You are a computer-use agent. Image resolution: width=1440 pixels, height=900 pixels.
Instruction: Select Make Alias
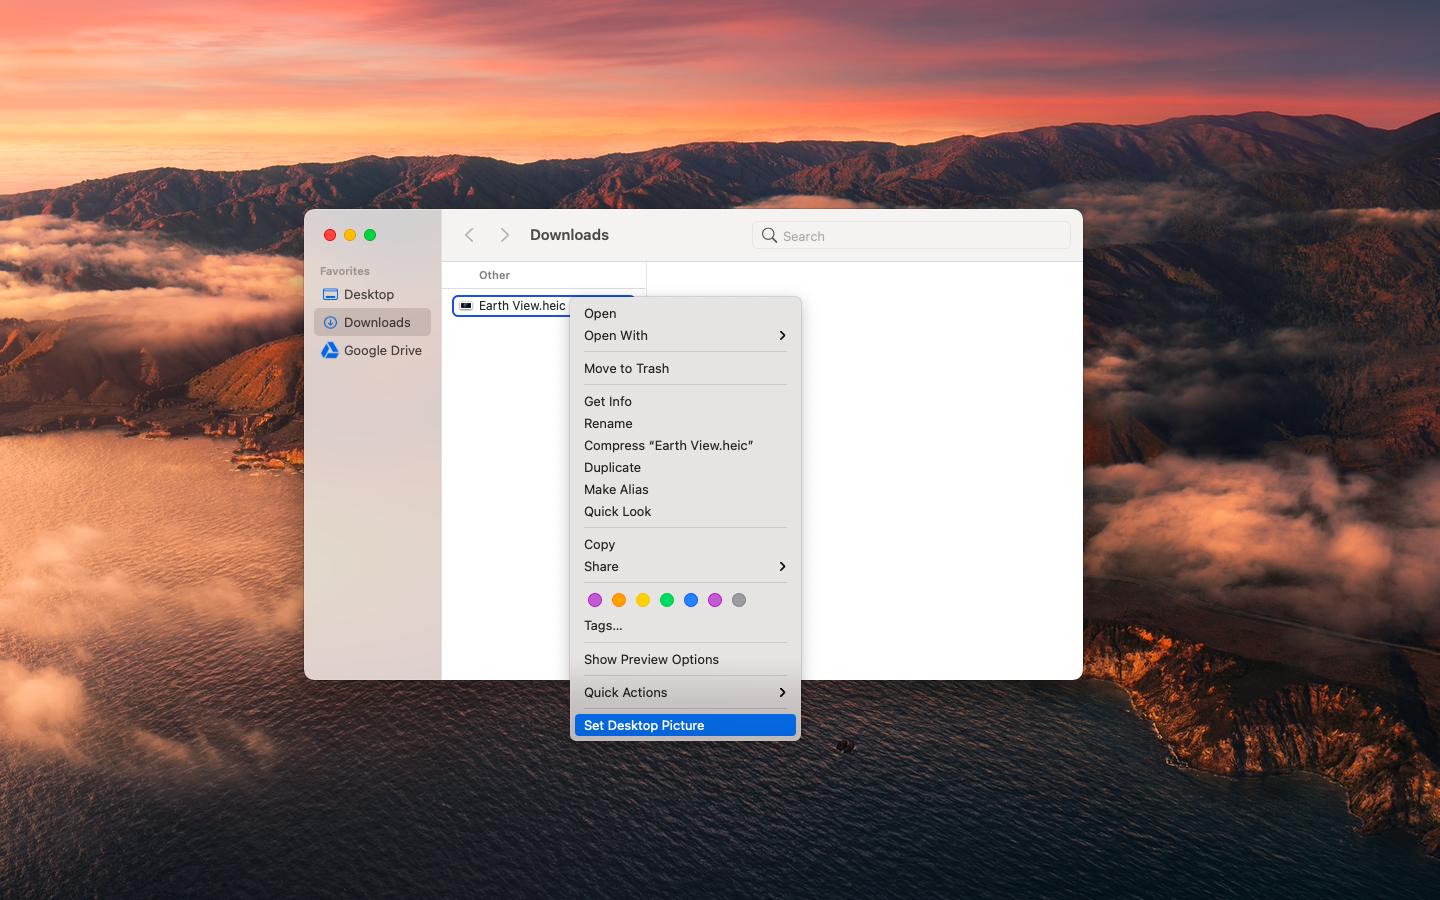tap(685, 489)
